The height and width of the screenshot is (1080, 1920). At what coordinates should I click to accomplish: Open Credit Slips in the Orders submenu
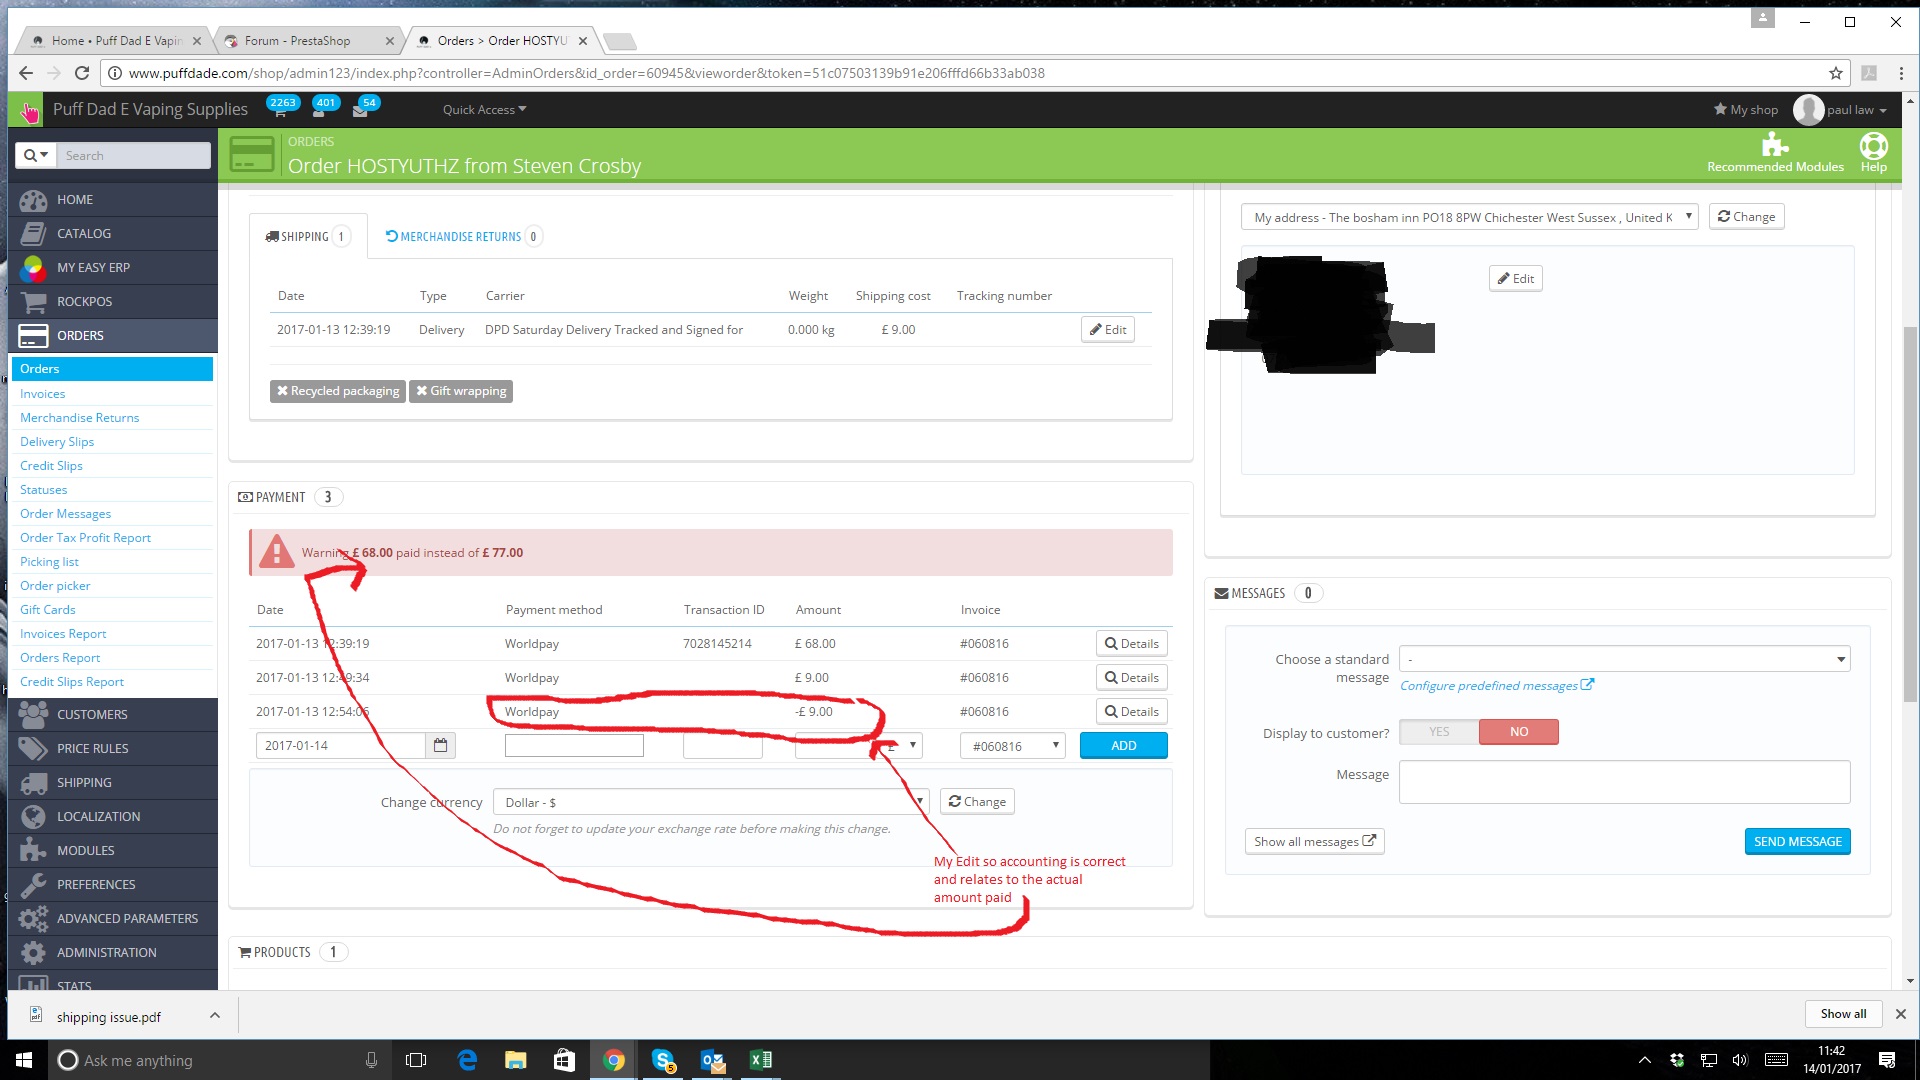tap(51, 466)
